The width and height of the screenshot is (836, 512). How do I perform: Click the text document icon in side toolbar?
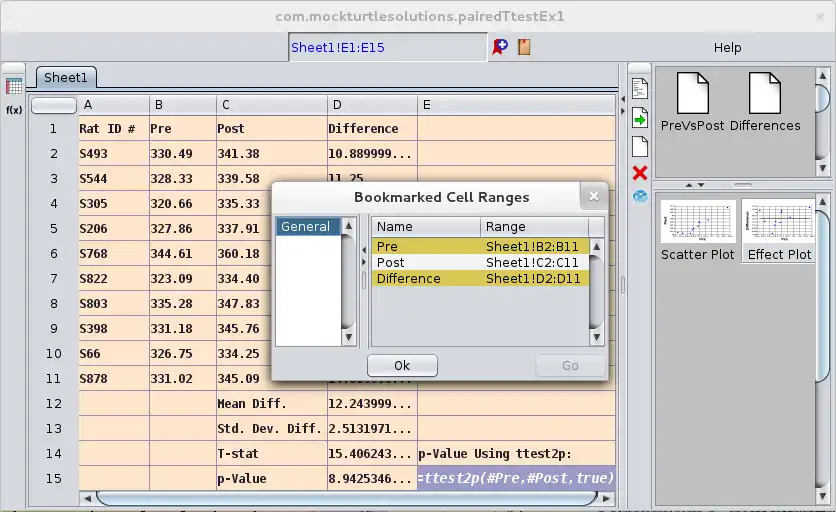(640, 89)
